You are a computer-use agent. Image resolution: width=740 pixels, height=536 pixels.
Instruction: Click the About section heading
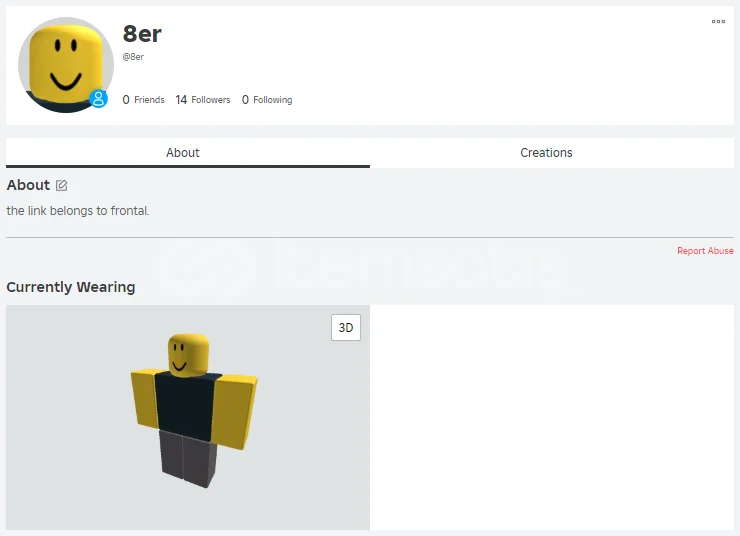click(28, 185)
